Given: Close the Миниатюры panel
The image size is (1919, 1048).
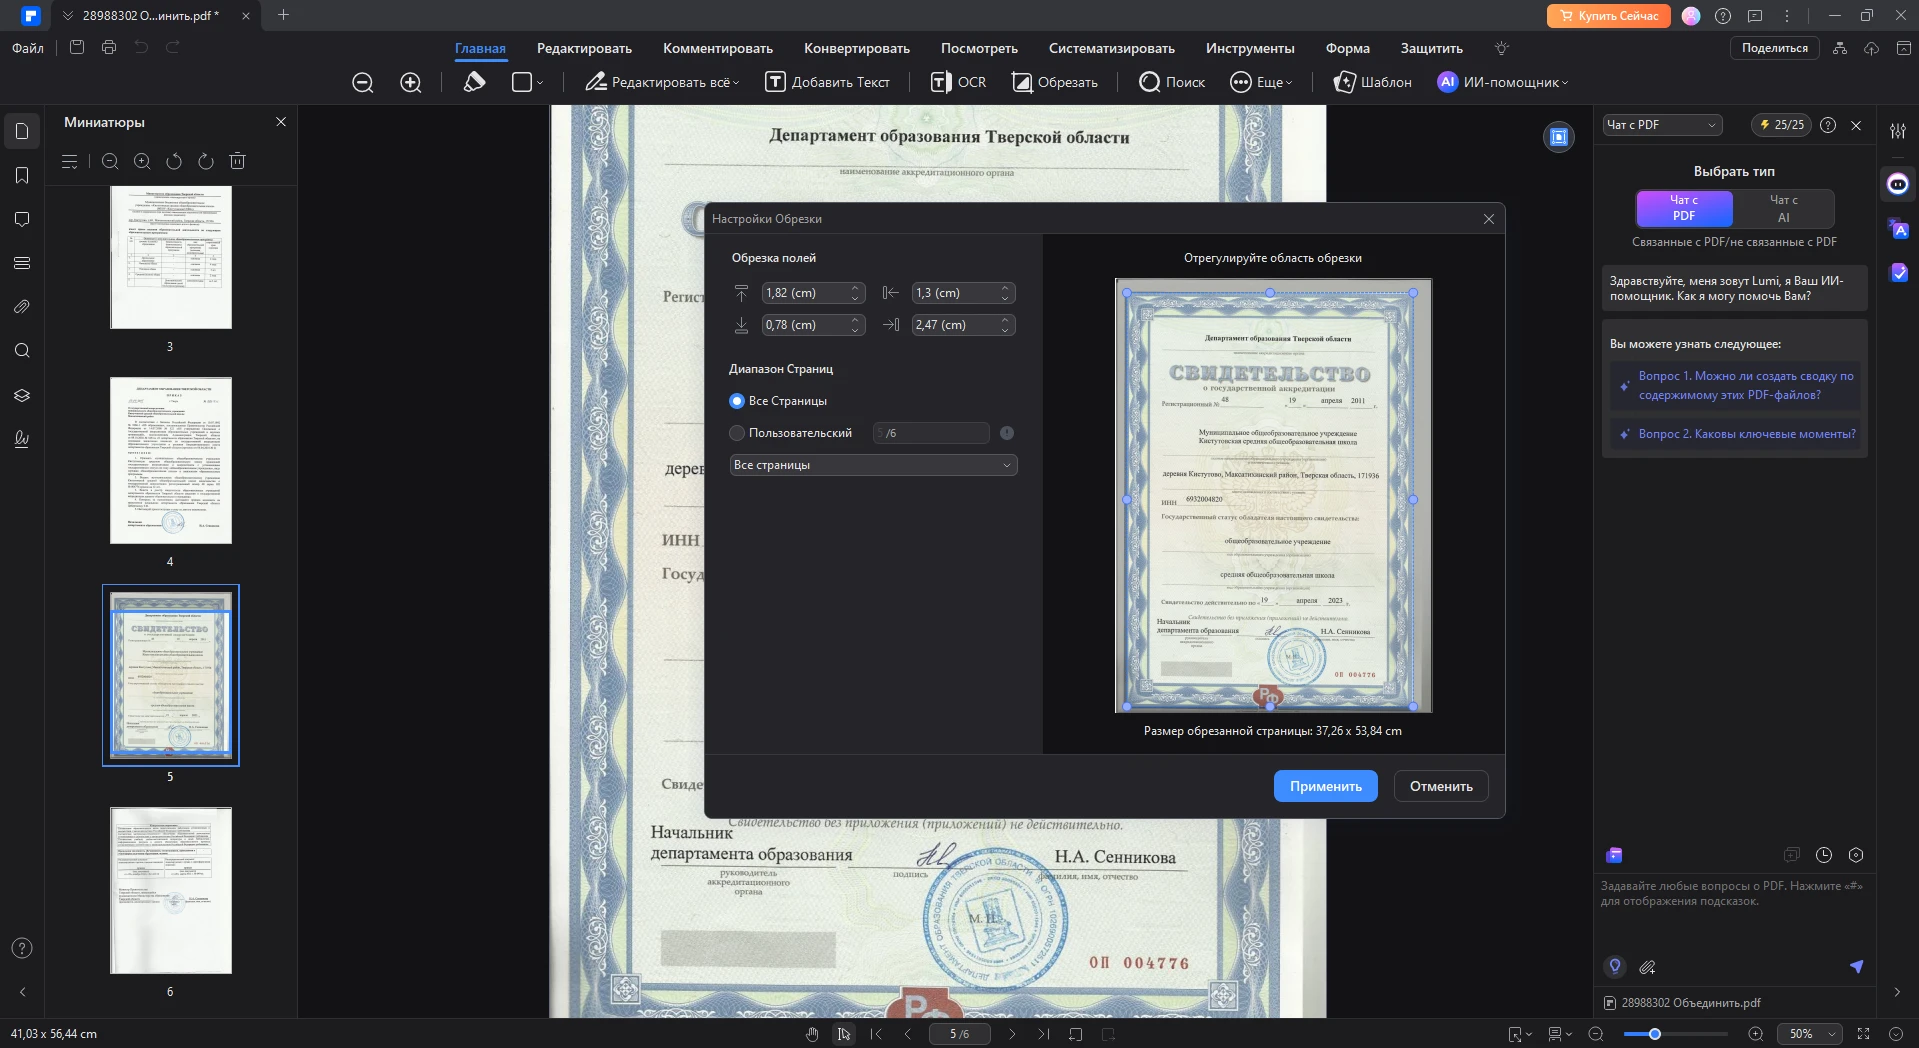Looking at the screenshot, I should point(281,122).
